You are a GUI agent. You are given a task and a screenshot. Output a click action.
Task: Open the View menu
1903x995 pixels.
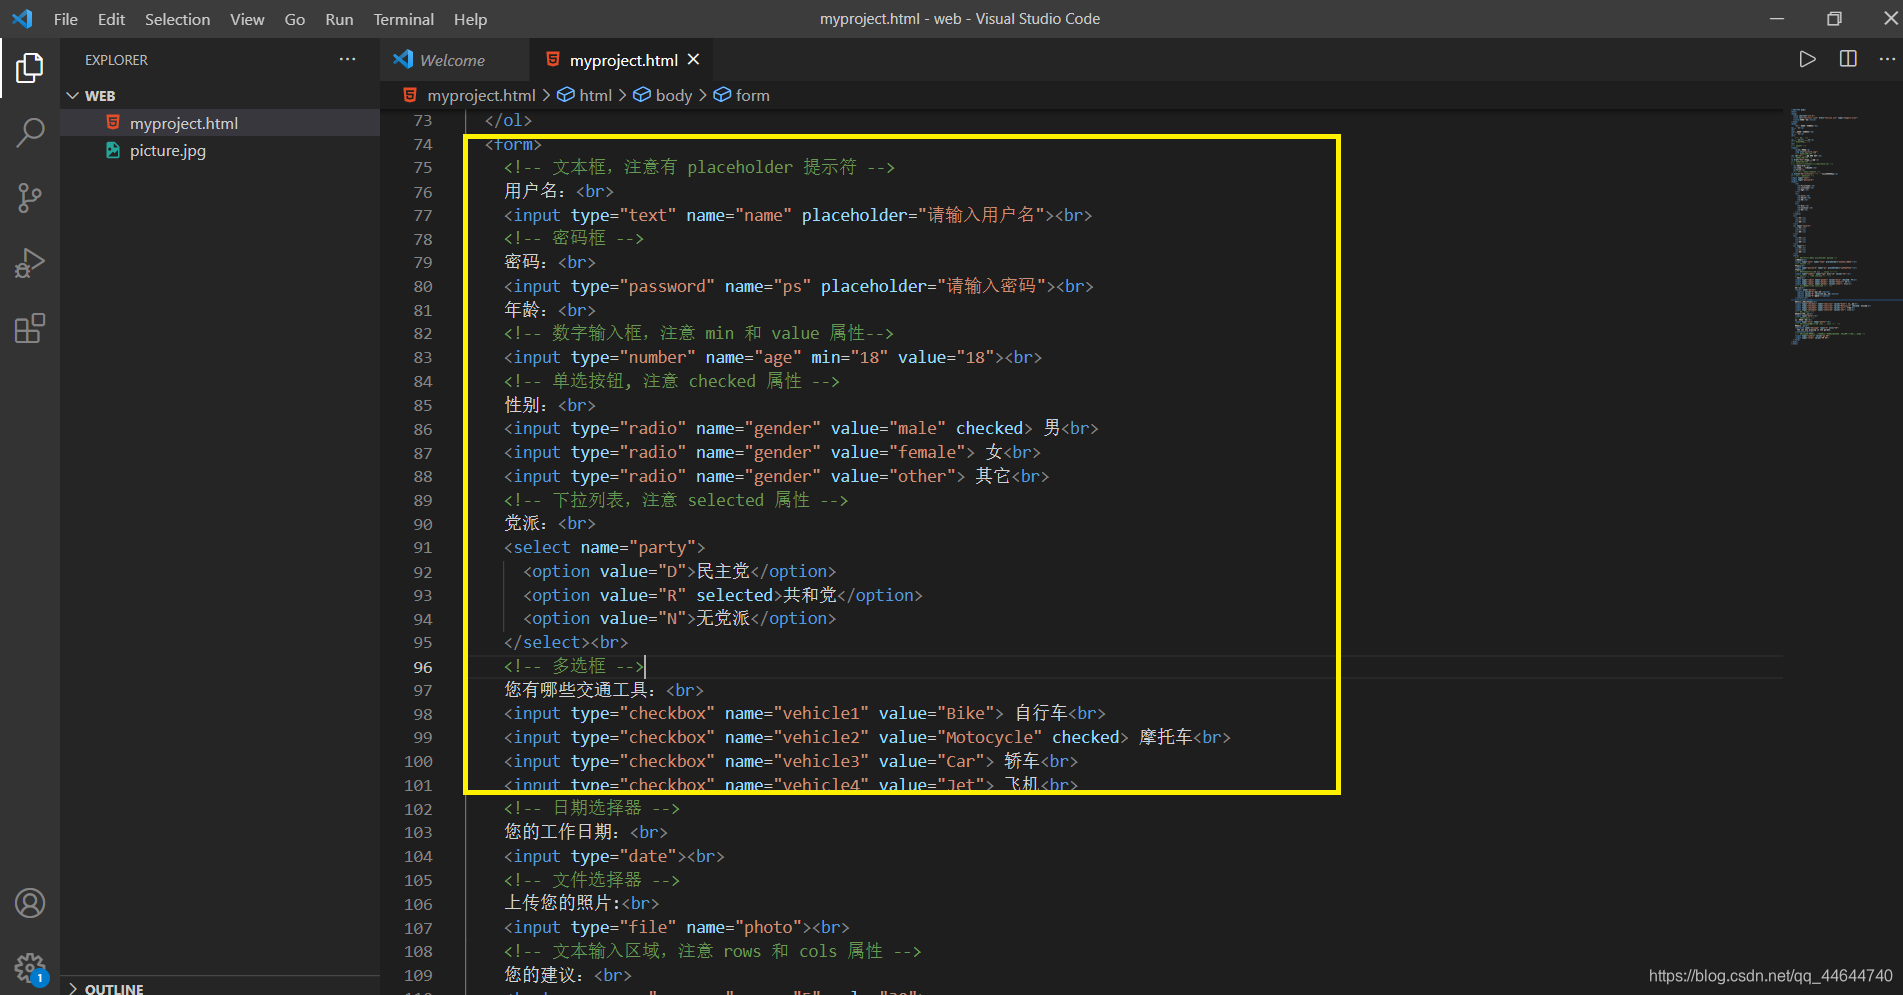(x=247, y=19)
